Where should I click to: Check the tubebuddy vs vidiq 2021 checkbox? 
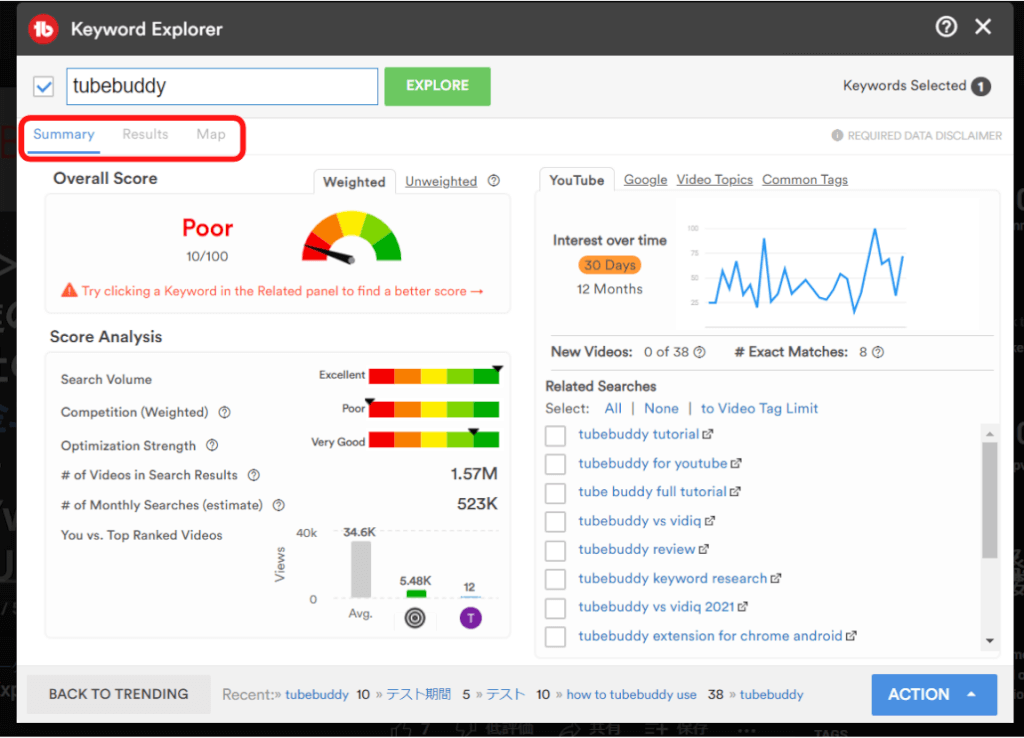tap(555, 607)
